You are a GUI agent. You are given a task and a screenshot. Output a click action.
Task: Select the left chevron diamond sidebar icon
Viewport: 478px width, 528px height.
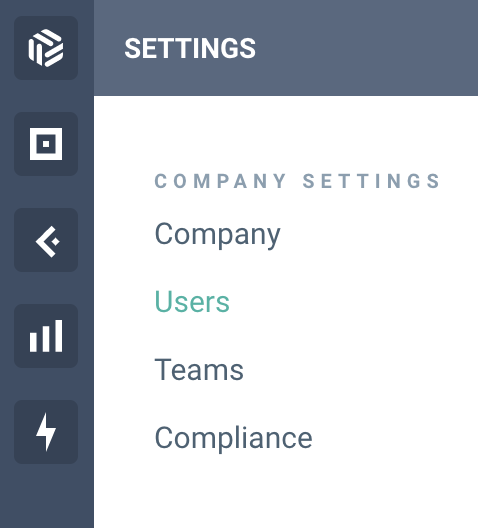point(46,240)
